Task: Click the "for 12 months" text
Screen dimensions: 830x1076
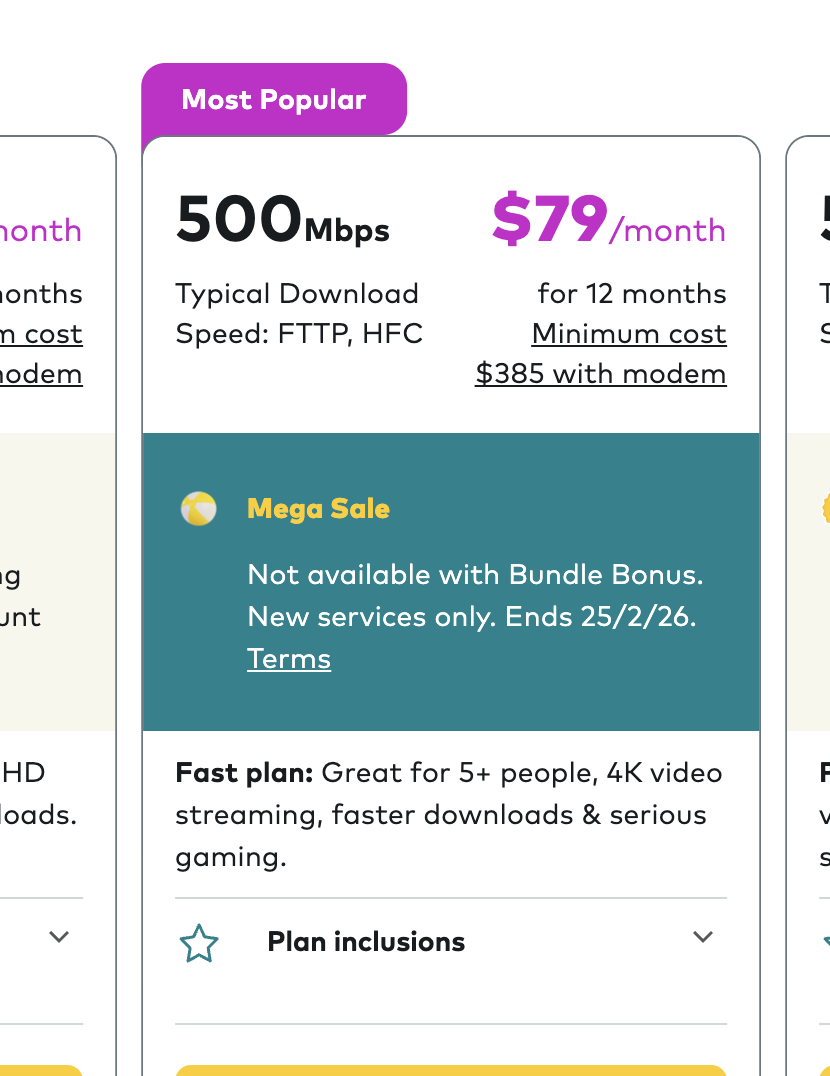Action: tap(631, 294)
